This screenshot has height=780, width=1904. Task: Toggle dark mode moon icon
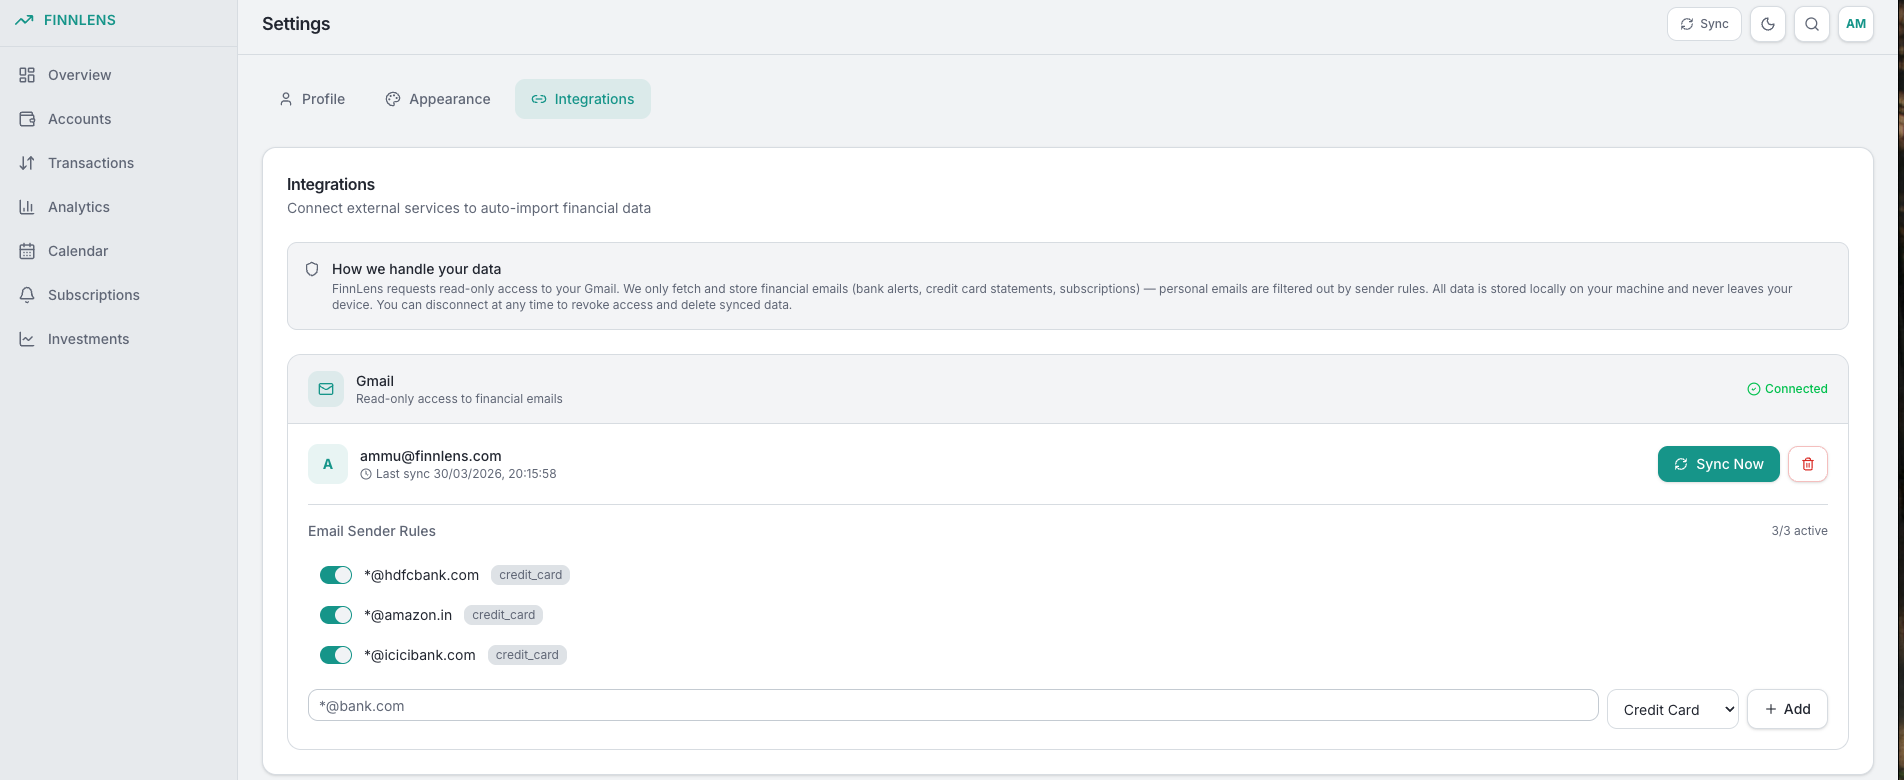pos(1768,24)
